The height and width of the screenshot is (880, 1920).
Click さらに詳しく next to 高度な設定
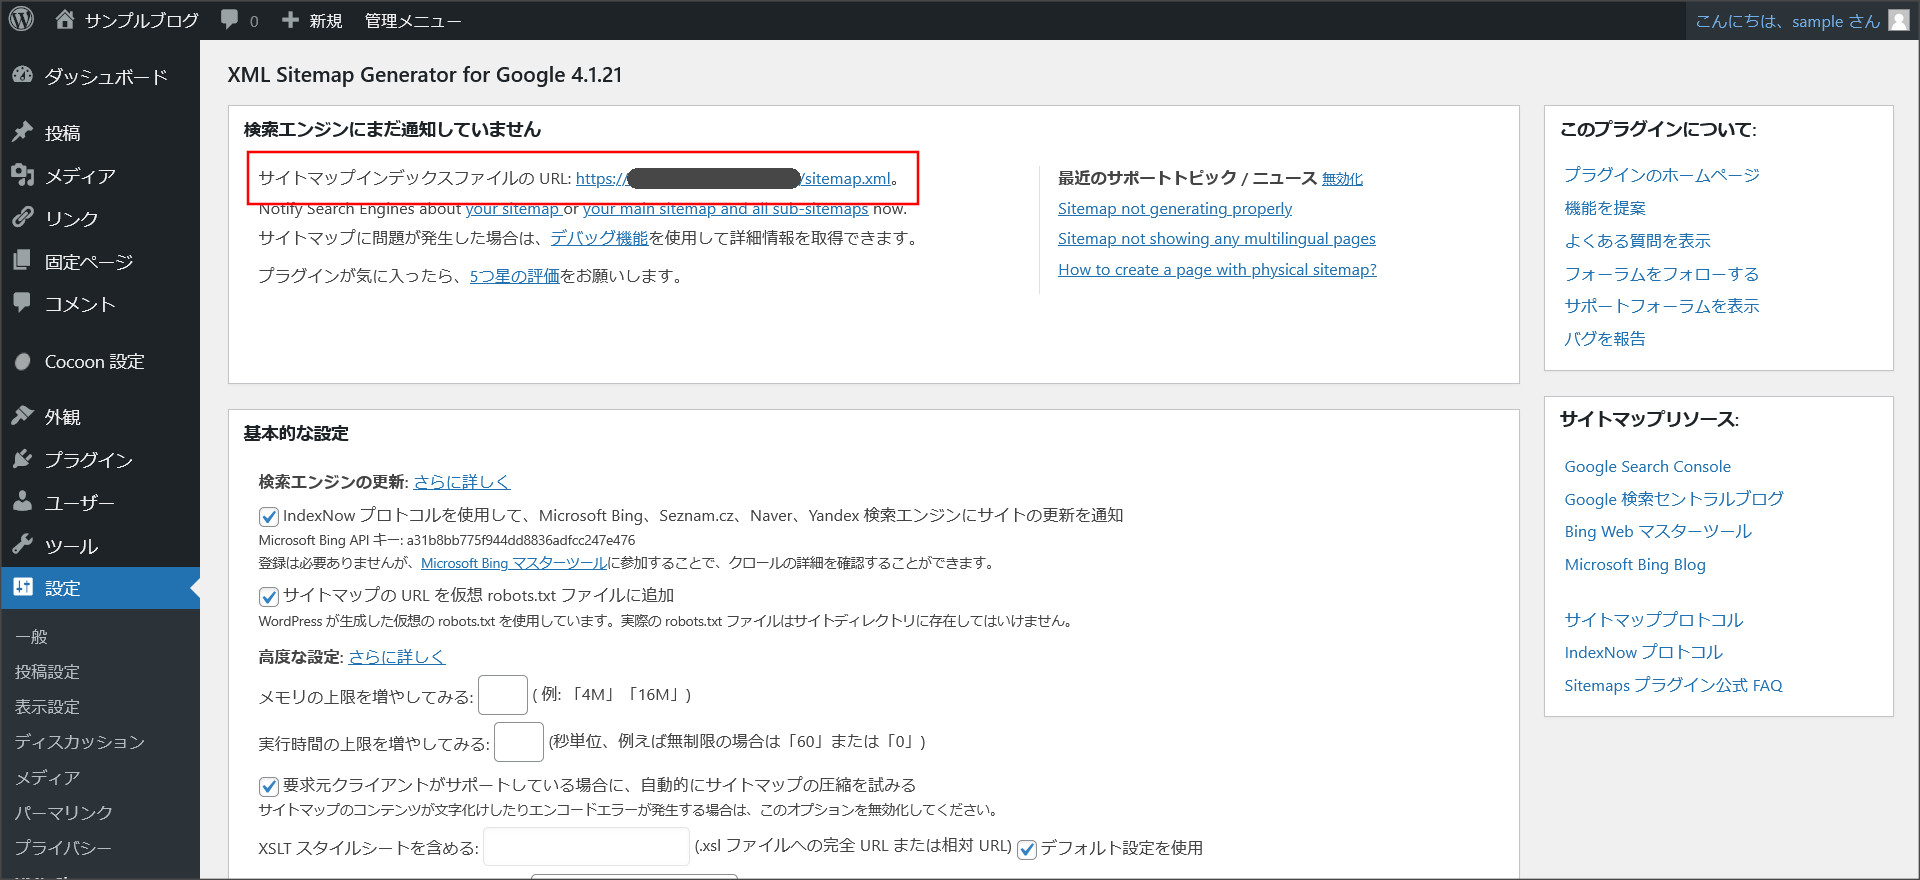(x=397, y=657)
